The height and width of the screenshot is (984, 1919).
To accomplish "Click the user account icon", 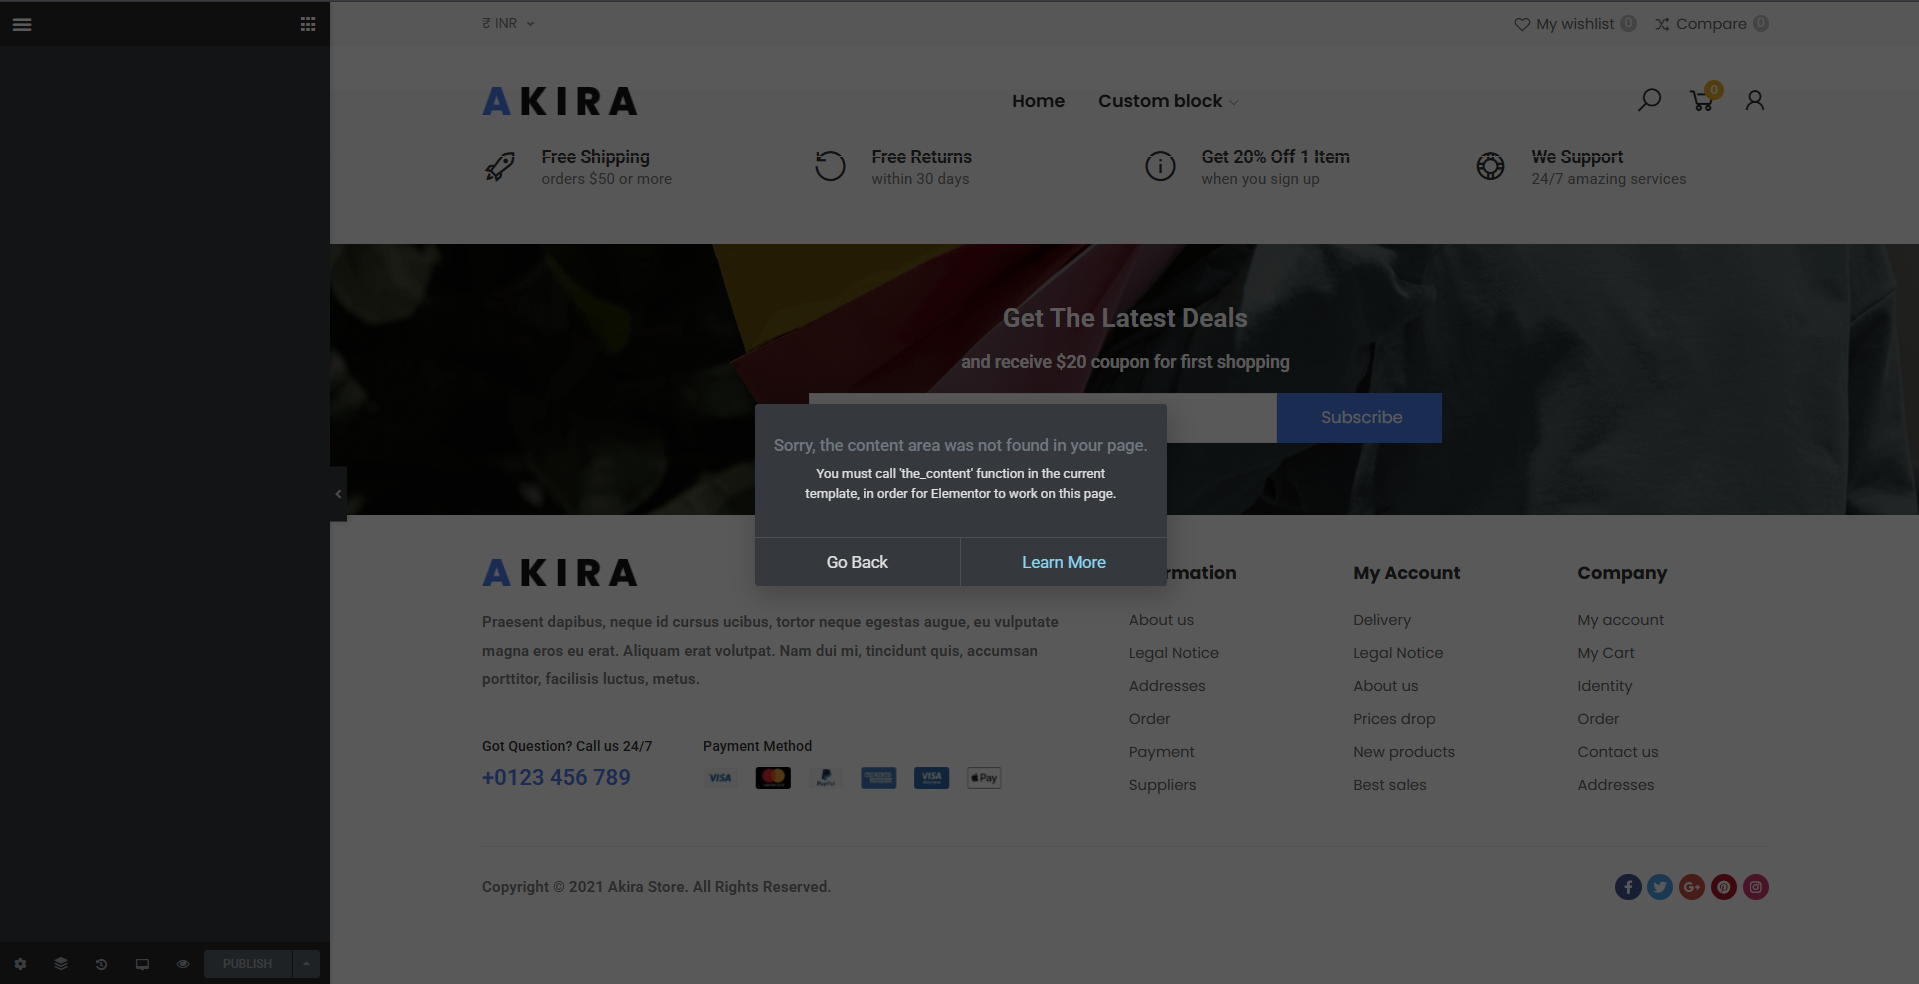I will tap(1754, 100).
